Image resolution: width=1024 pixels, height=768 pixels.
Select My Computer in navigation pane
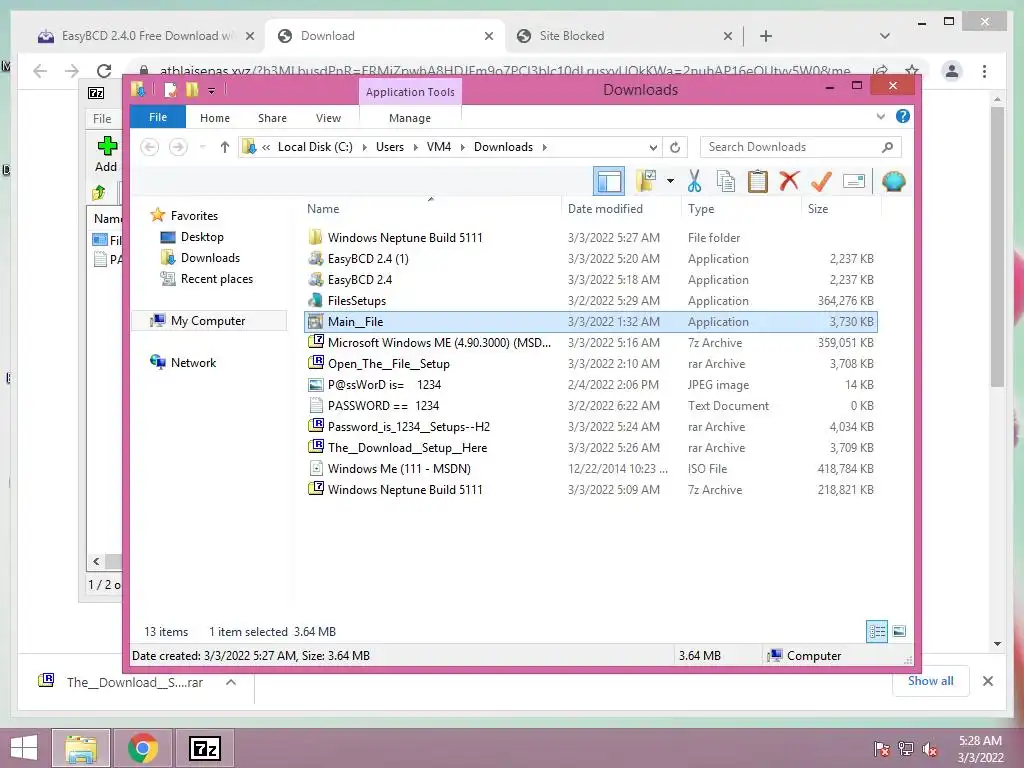coord(208,321)
